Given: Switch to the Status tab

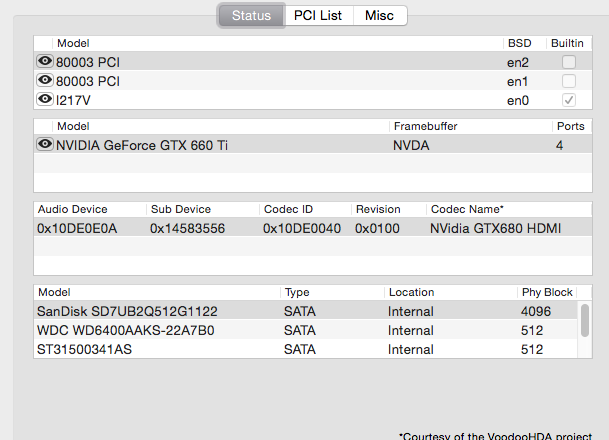Looking at the screenshot, I should click(251, 16).
